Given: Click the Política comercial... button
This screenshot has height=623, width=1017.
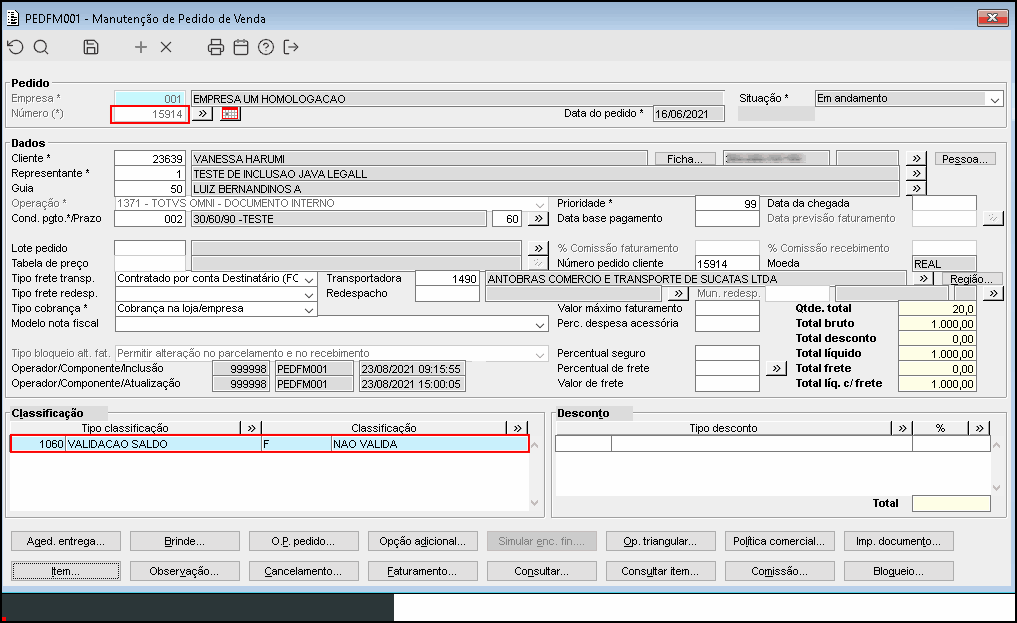Looking at the screenshot, I should click(779, 541).
